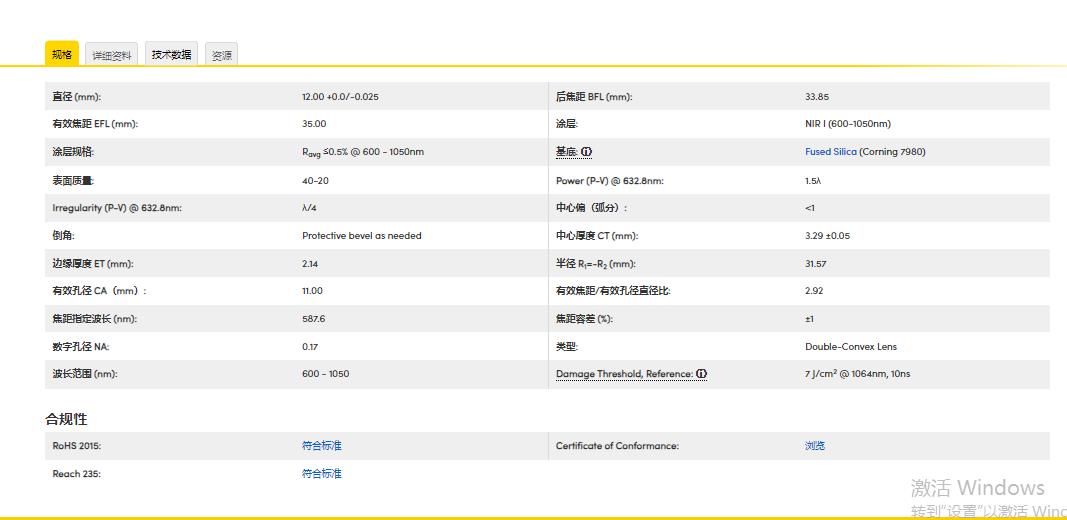This screenshot has width=1067, height=520.
Task: Click the 7 J/cm² damage threshold value
Action: click(857, 374)
